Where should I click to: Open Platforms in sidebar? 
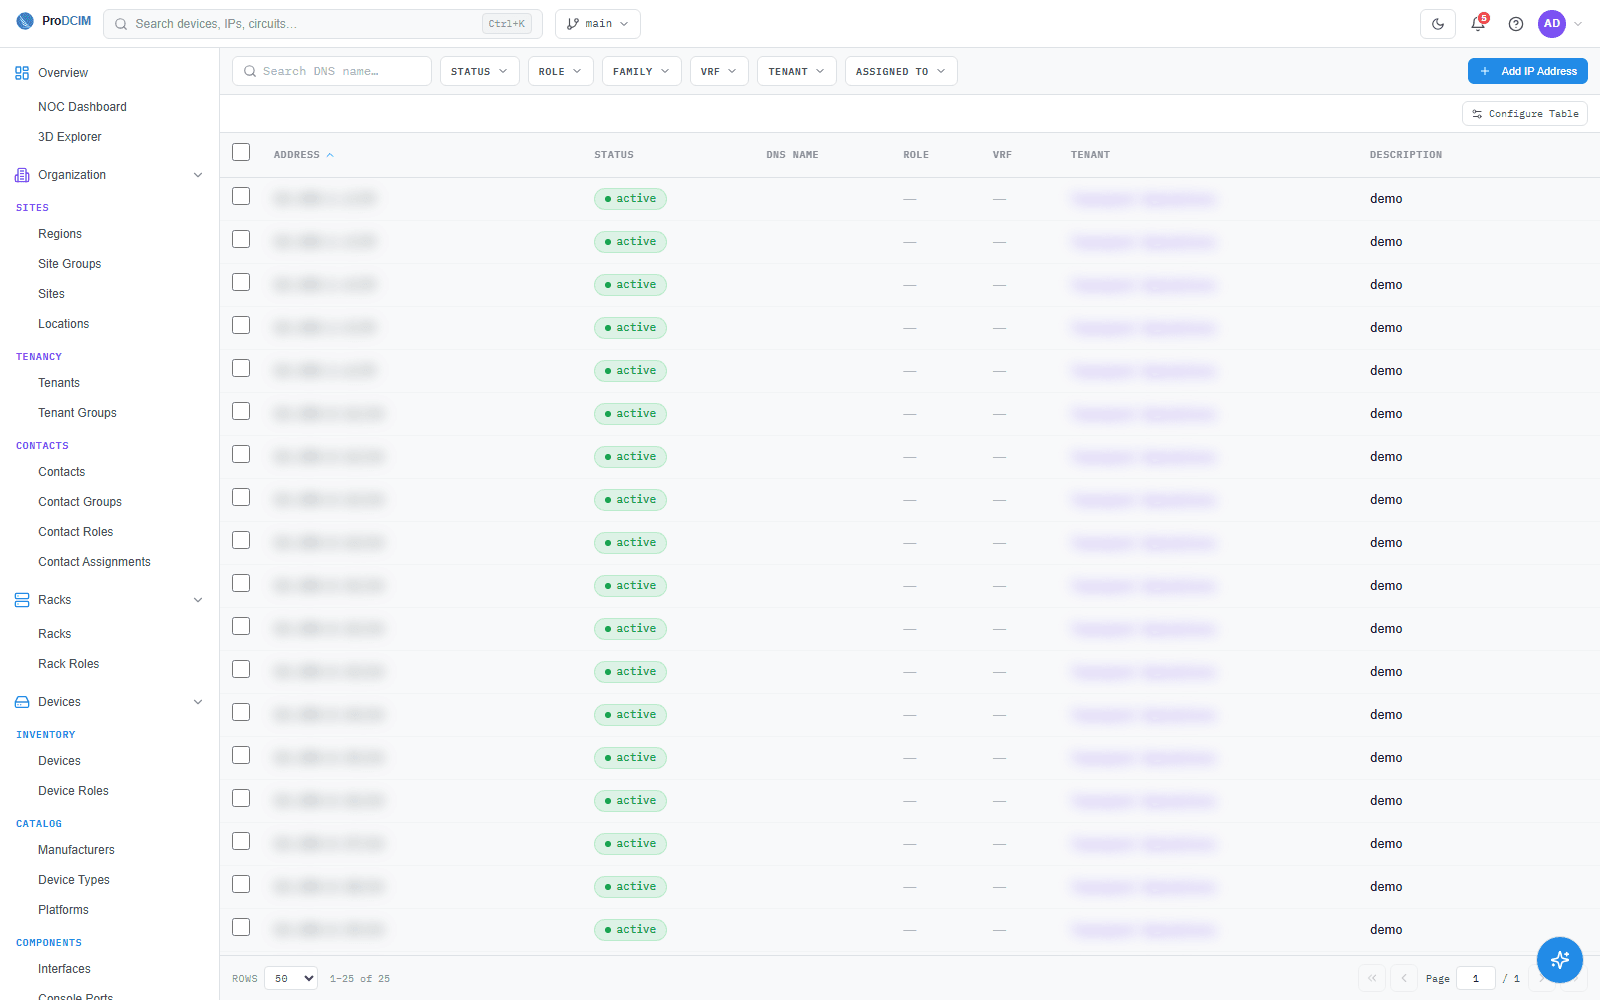[63, 910]
